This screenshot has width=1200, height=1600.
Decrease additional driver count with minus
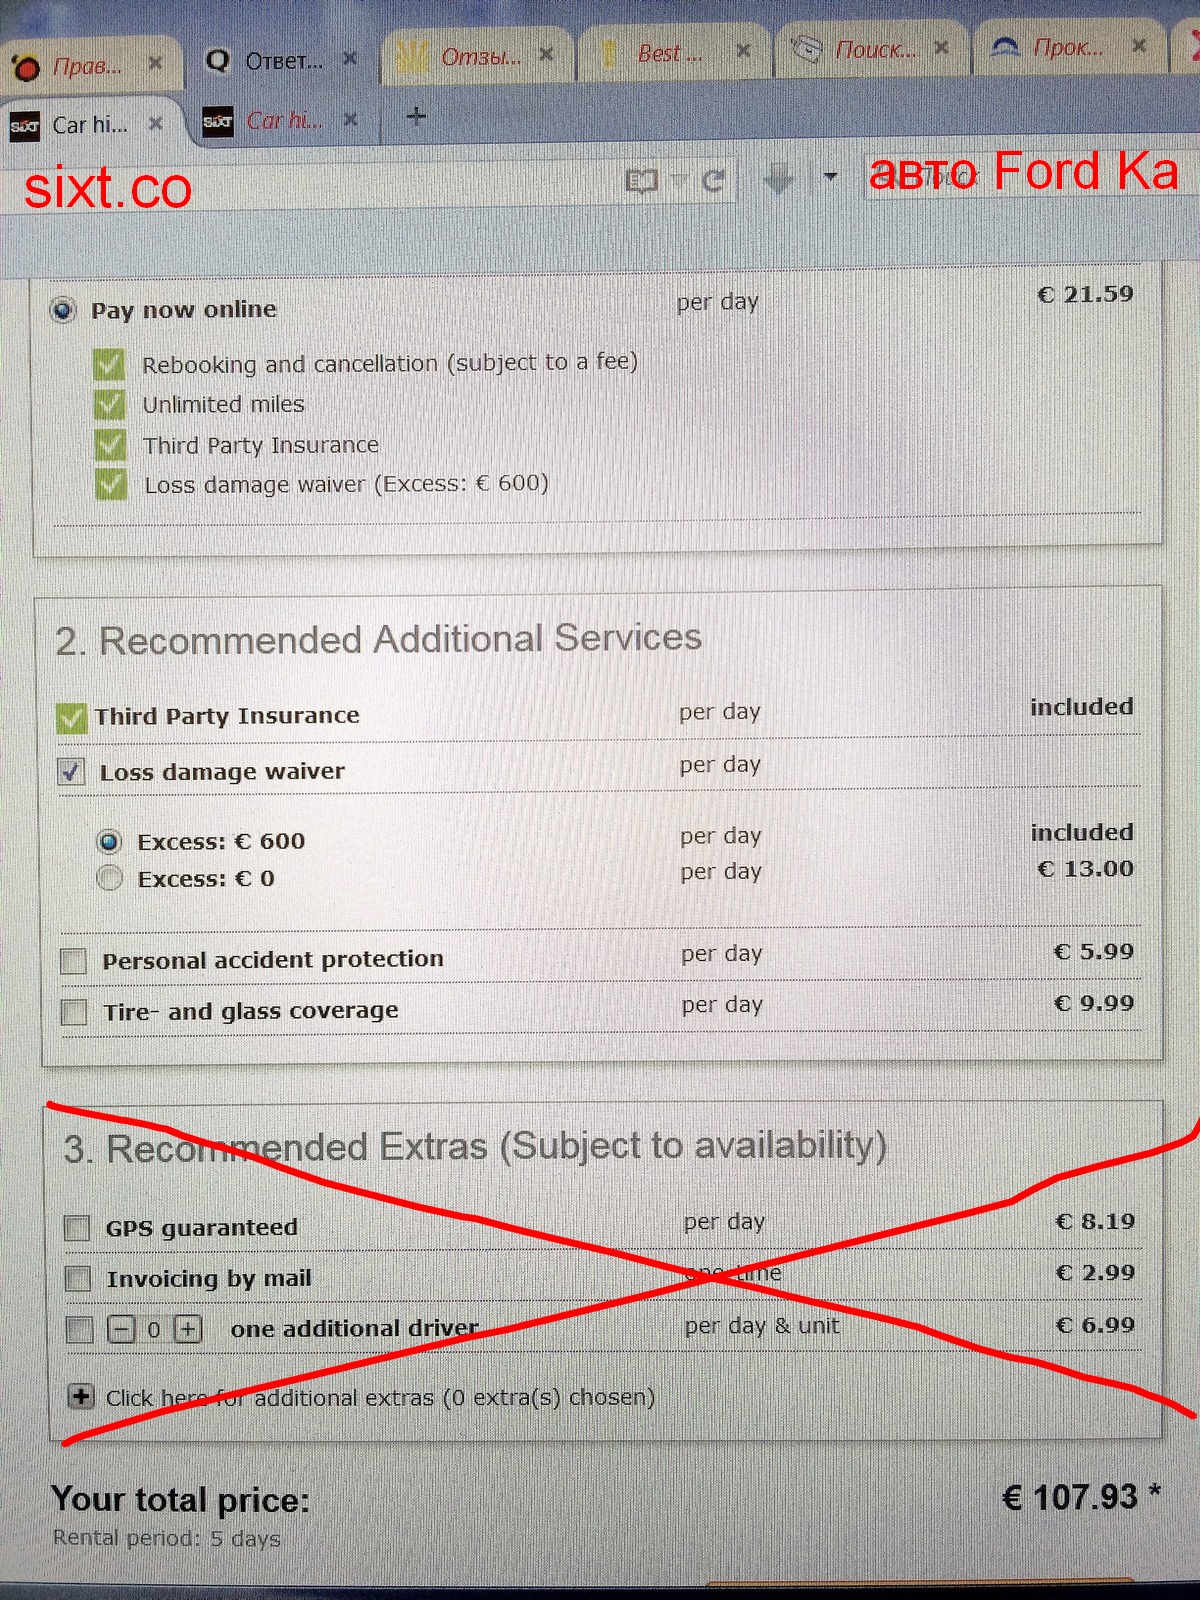121,1329
